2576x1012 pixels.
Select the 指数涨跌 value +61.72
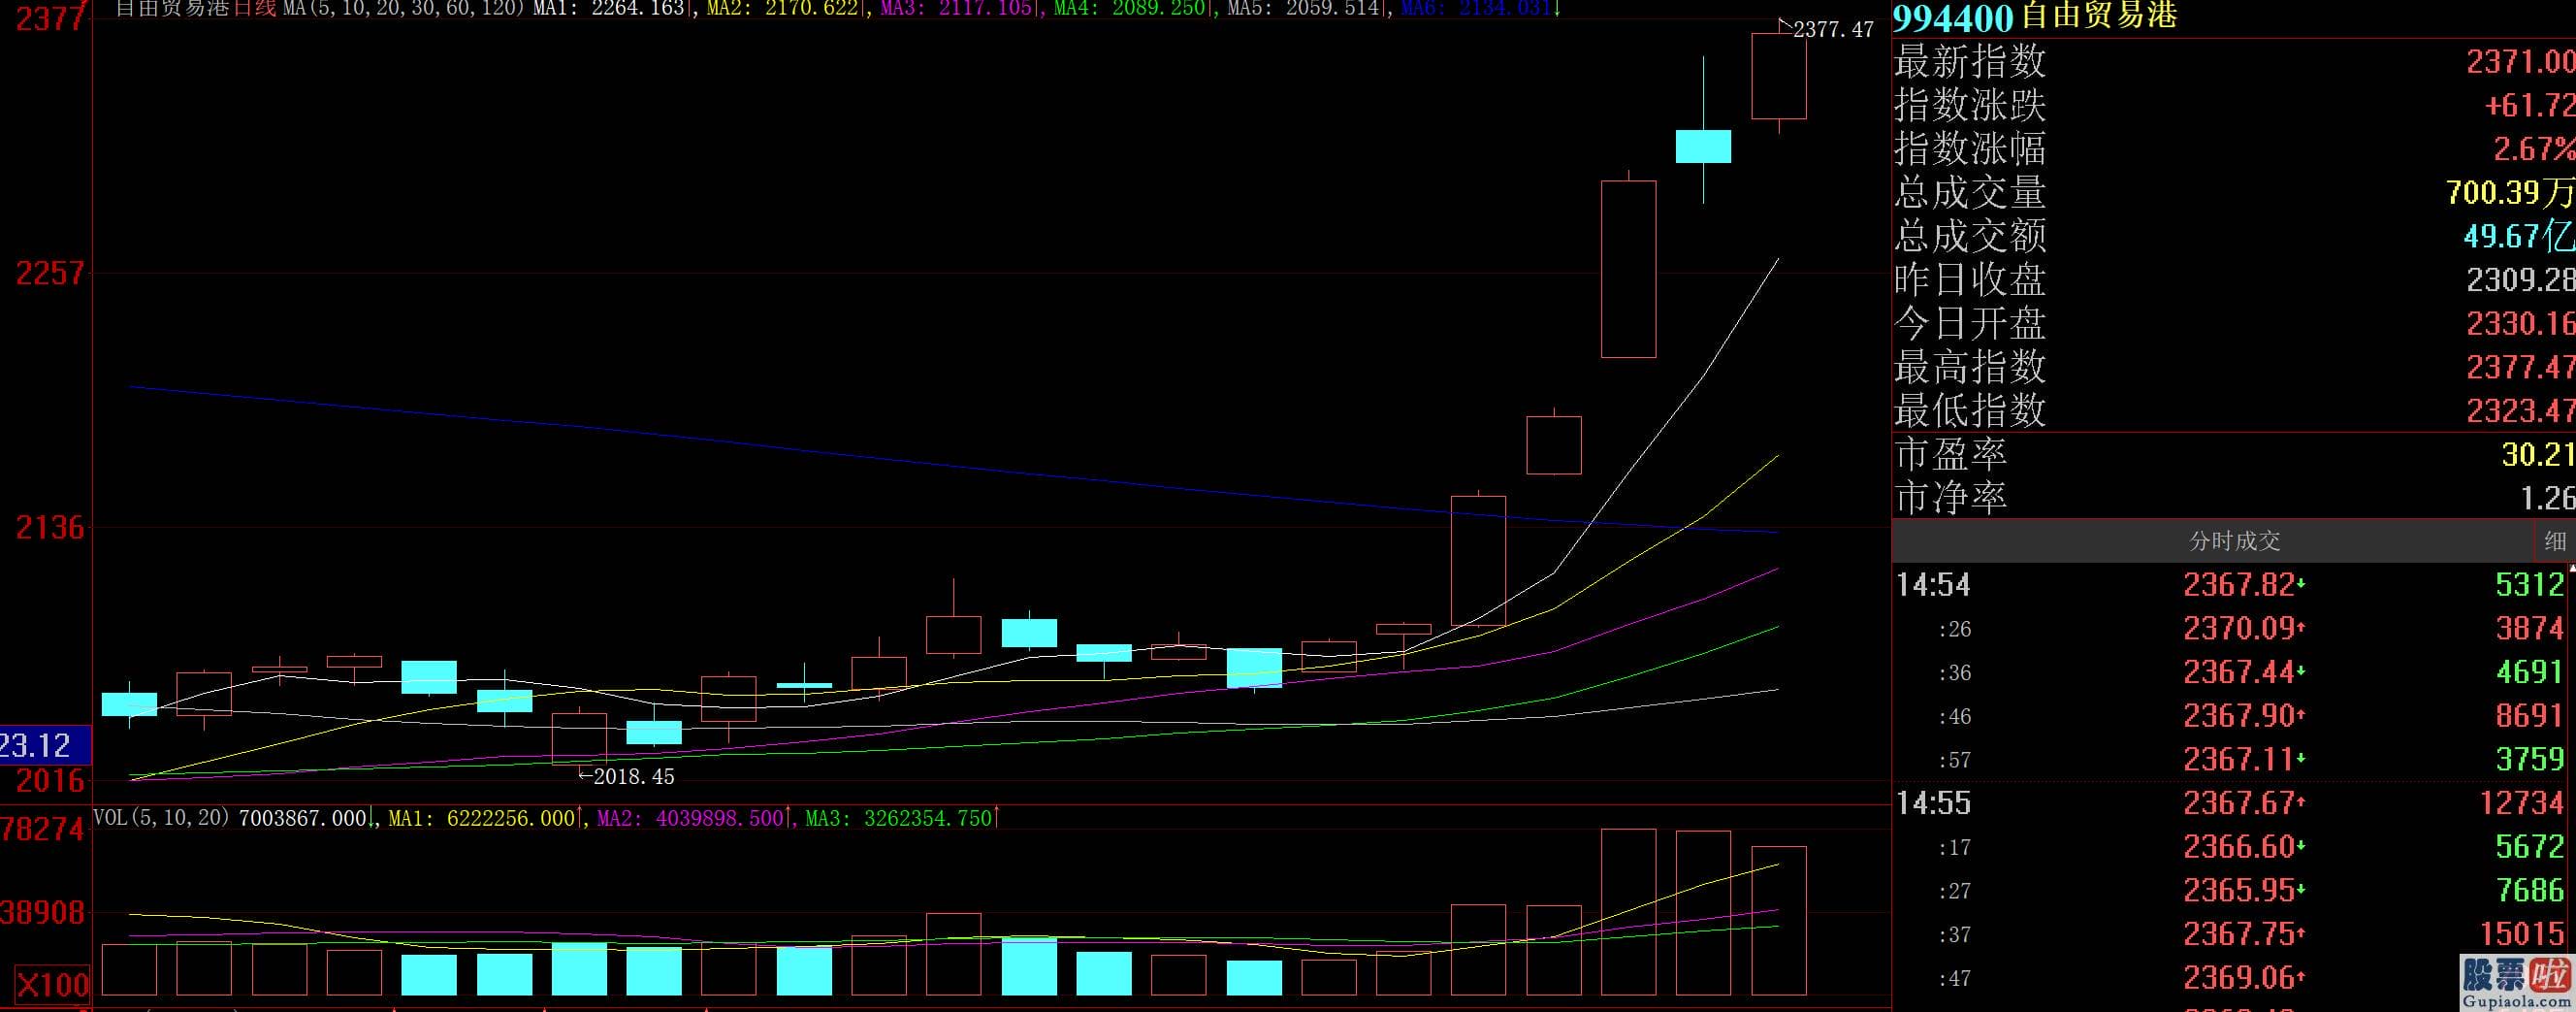tap(2530, 105)
